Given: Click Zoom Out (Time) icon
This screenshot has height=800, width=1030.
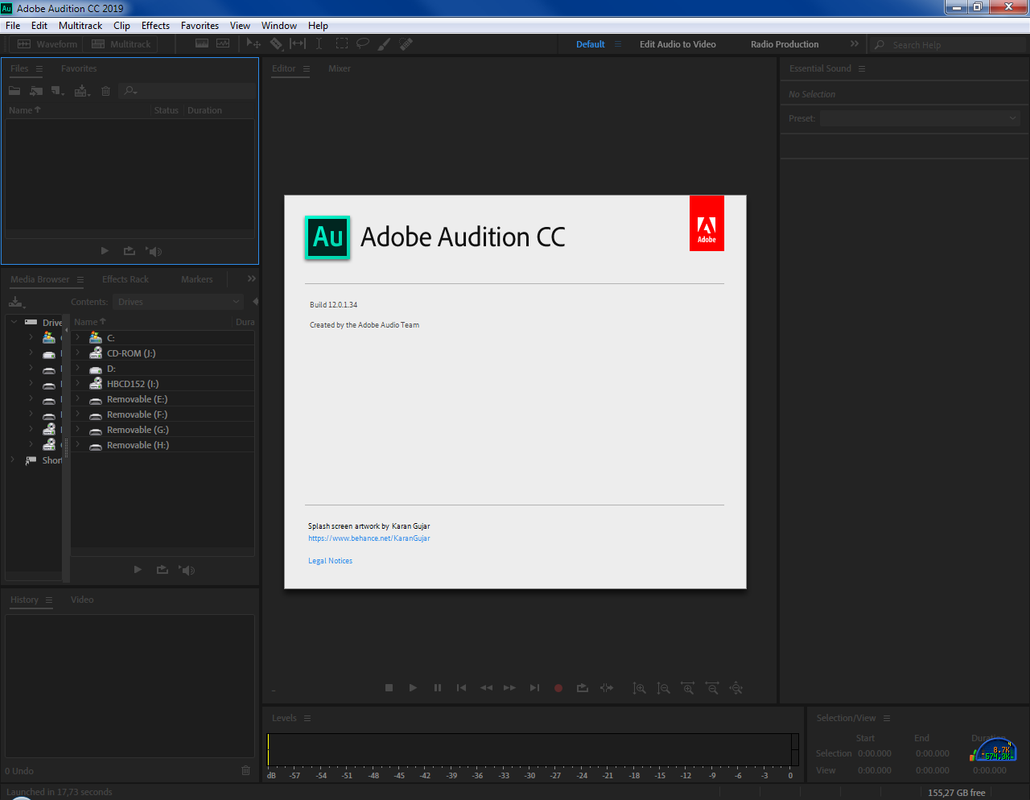Looking at the screenshot, I should point(712,688).
